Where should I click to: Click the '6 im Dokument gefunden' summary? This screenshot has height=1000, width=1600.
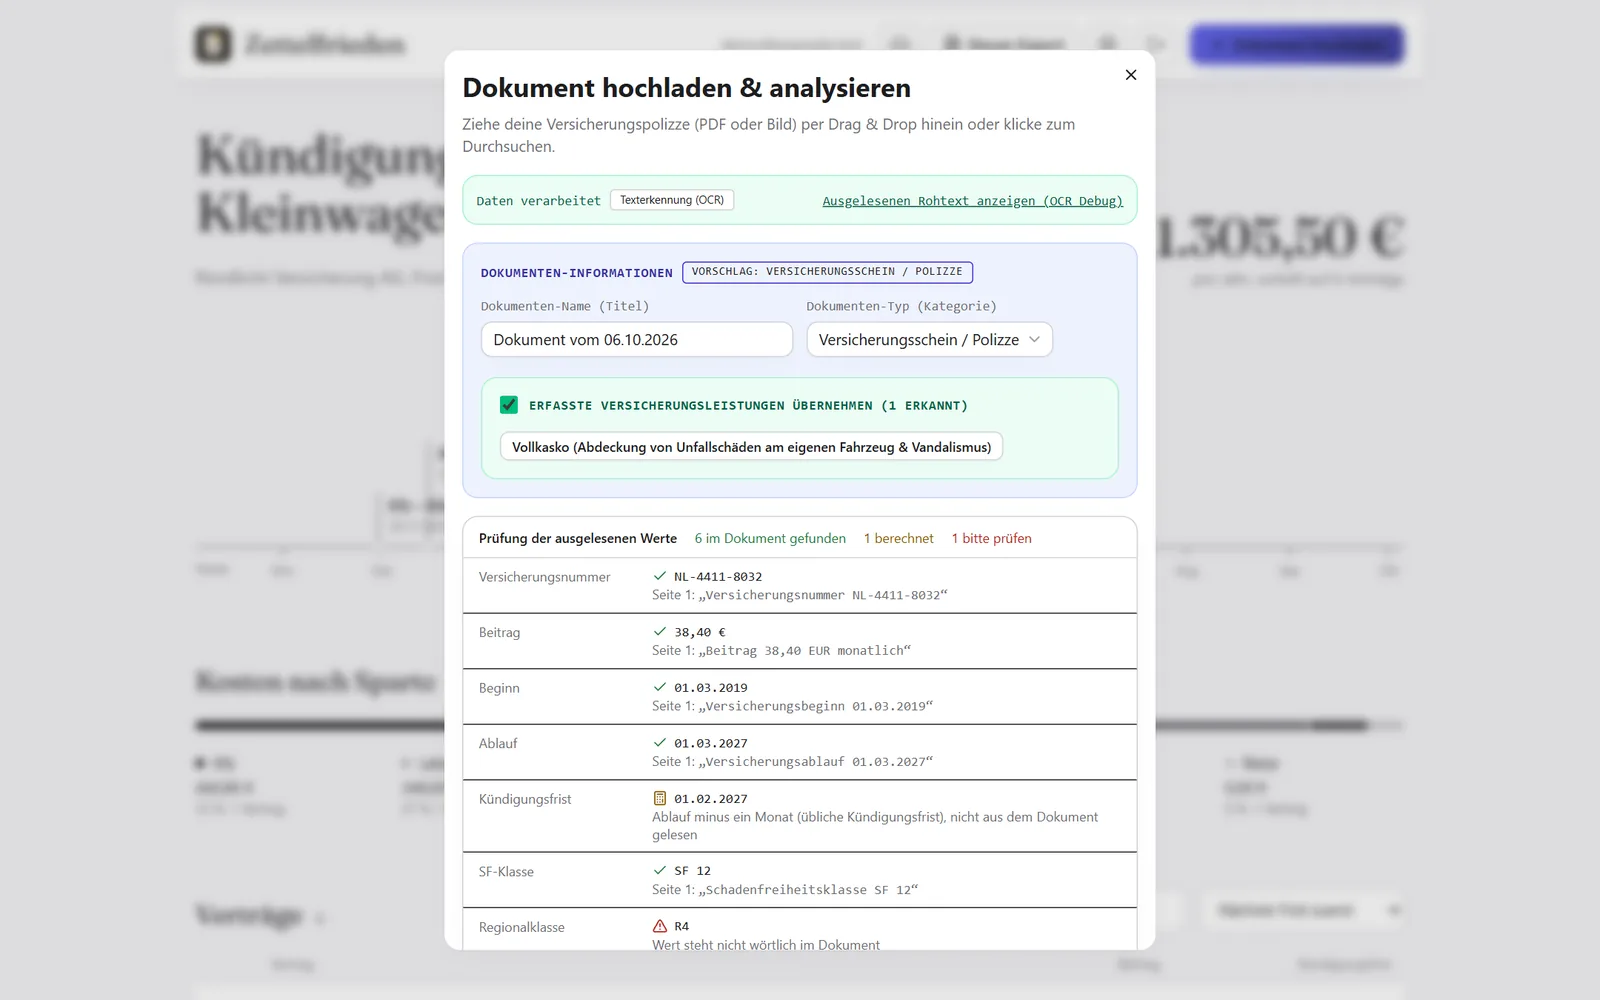tap(770, 538)
